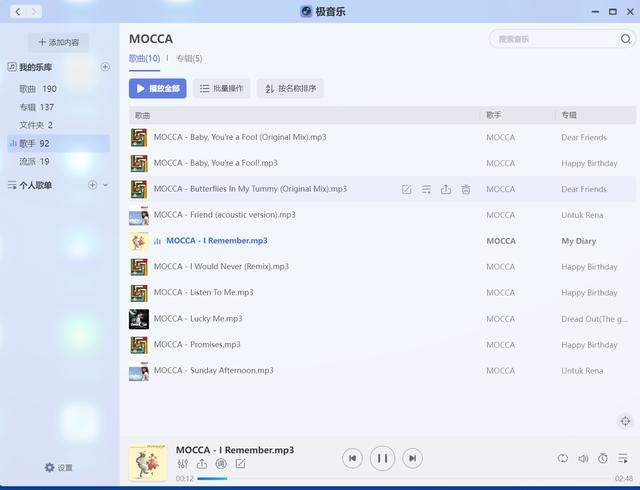This screenshot has width=640, height=490.
Task: Select Artists 92 in the sidebar
Action: point(58,143)
